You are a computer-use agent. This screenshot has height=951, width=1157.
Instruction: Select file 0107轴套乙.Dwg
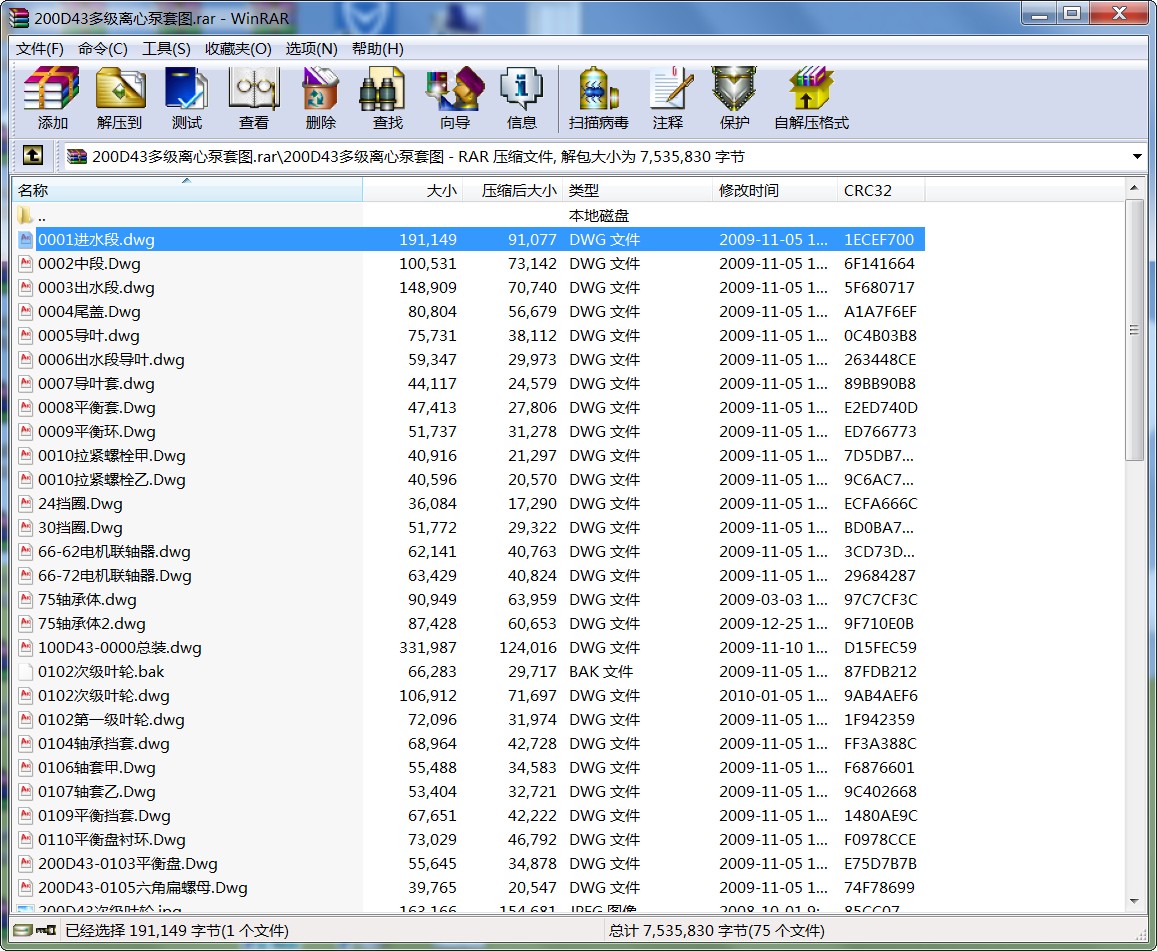click(x=470, y=791)
